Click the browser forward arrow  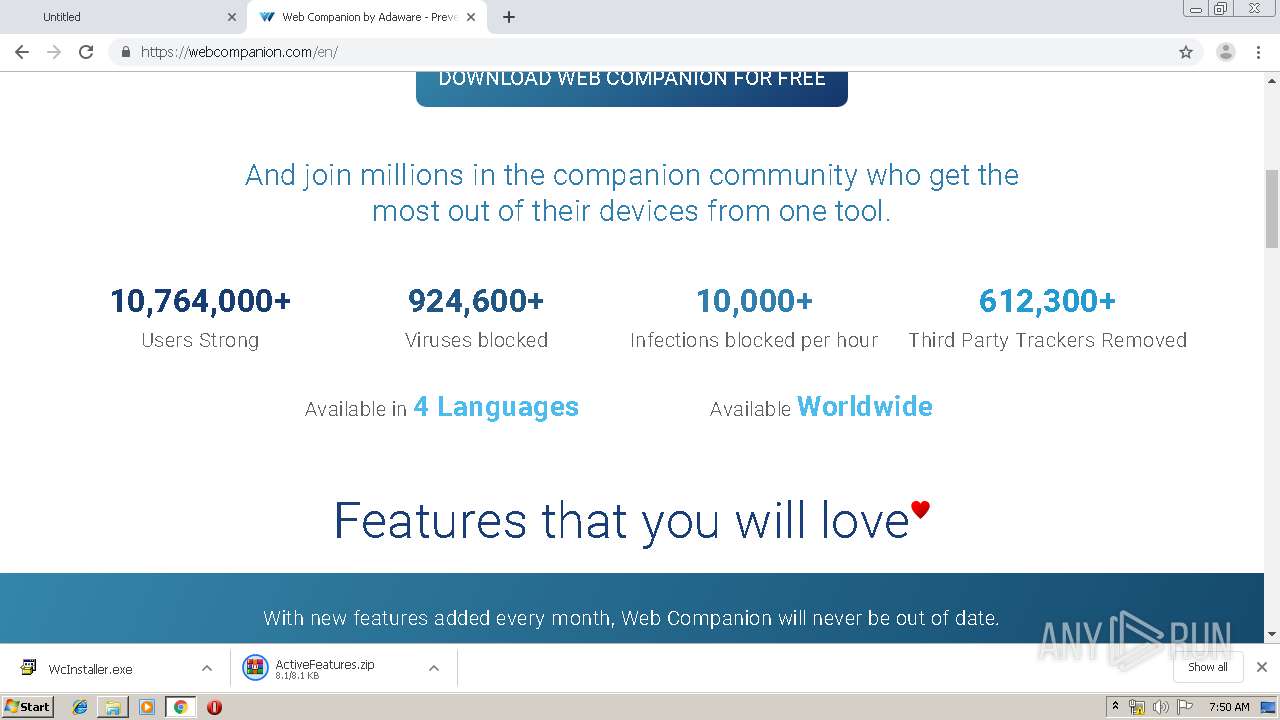tap(54, 52)
